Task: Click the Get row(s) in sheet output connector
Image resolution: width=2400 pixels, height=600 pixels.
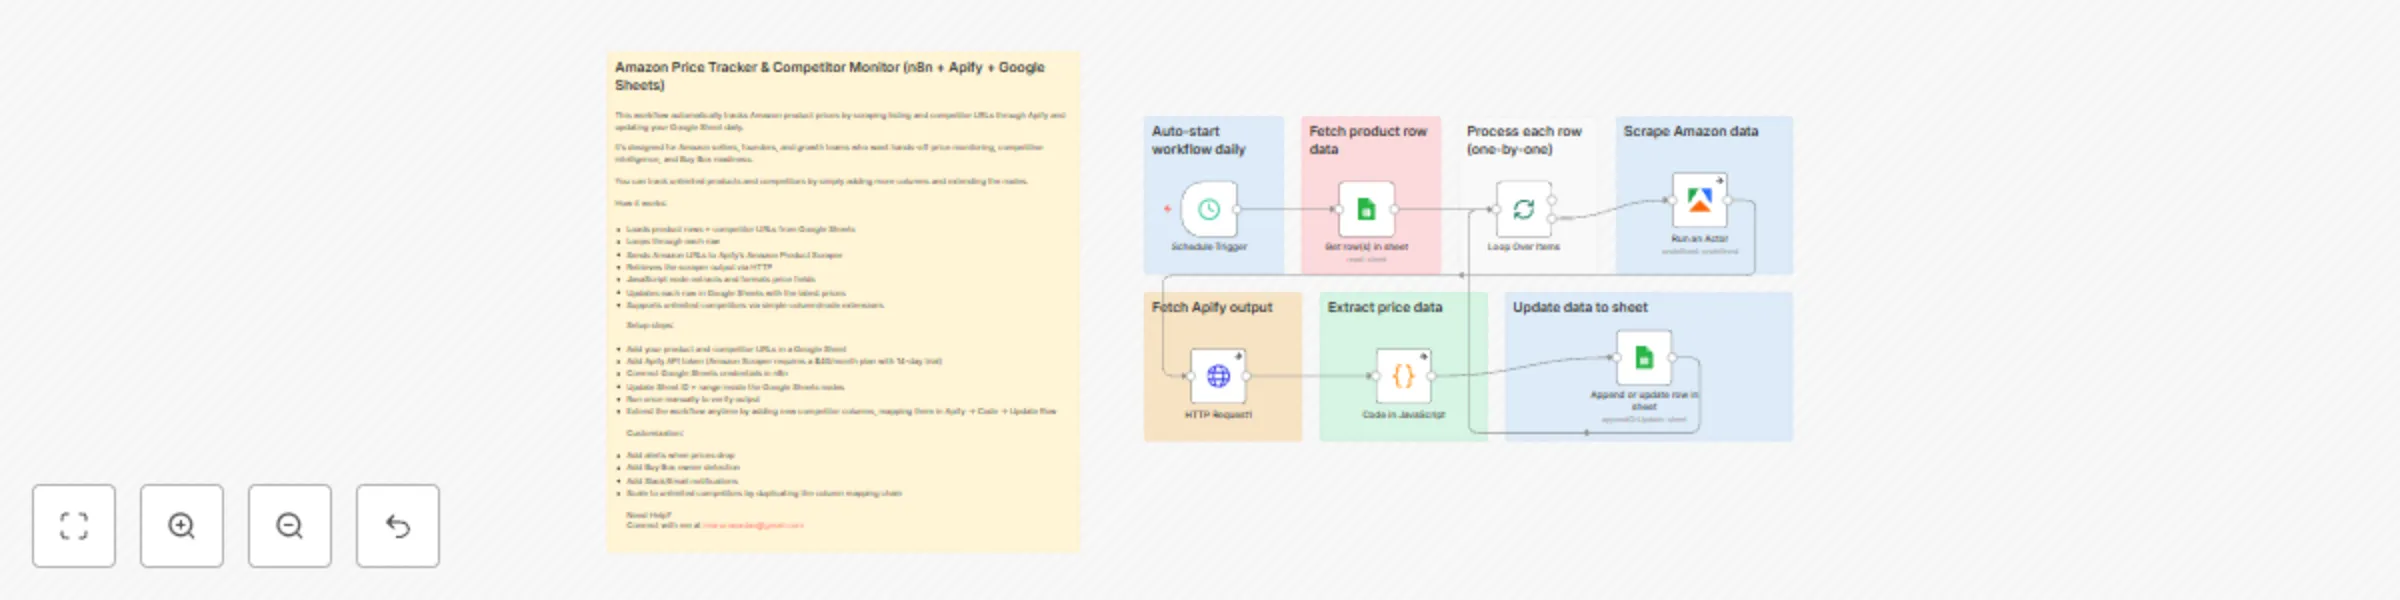Action: coord(1395,209)
